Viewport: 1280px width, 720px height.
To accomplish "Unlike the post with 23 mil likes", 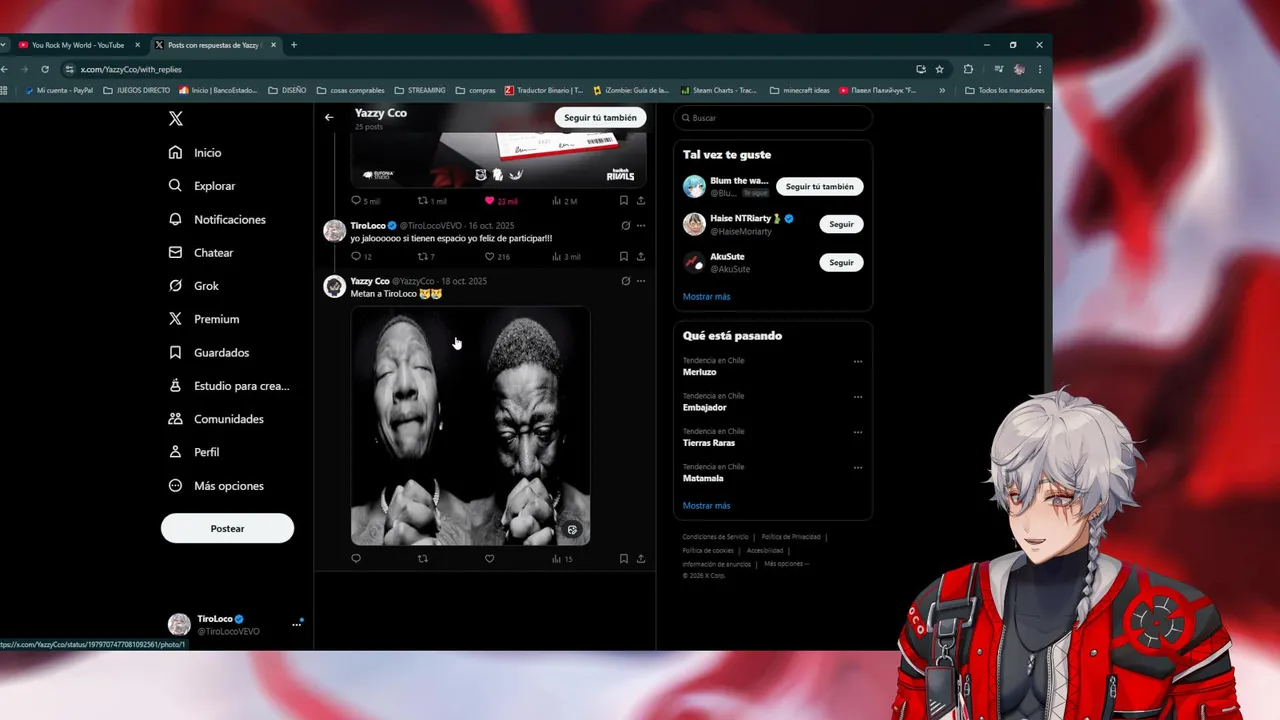I will click(501, 201).
